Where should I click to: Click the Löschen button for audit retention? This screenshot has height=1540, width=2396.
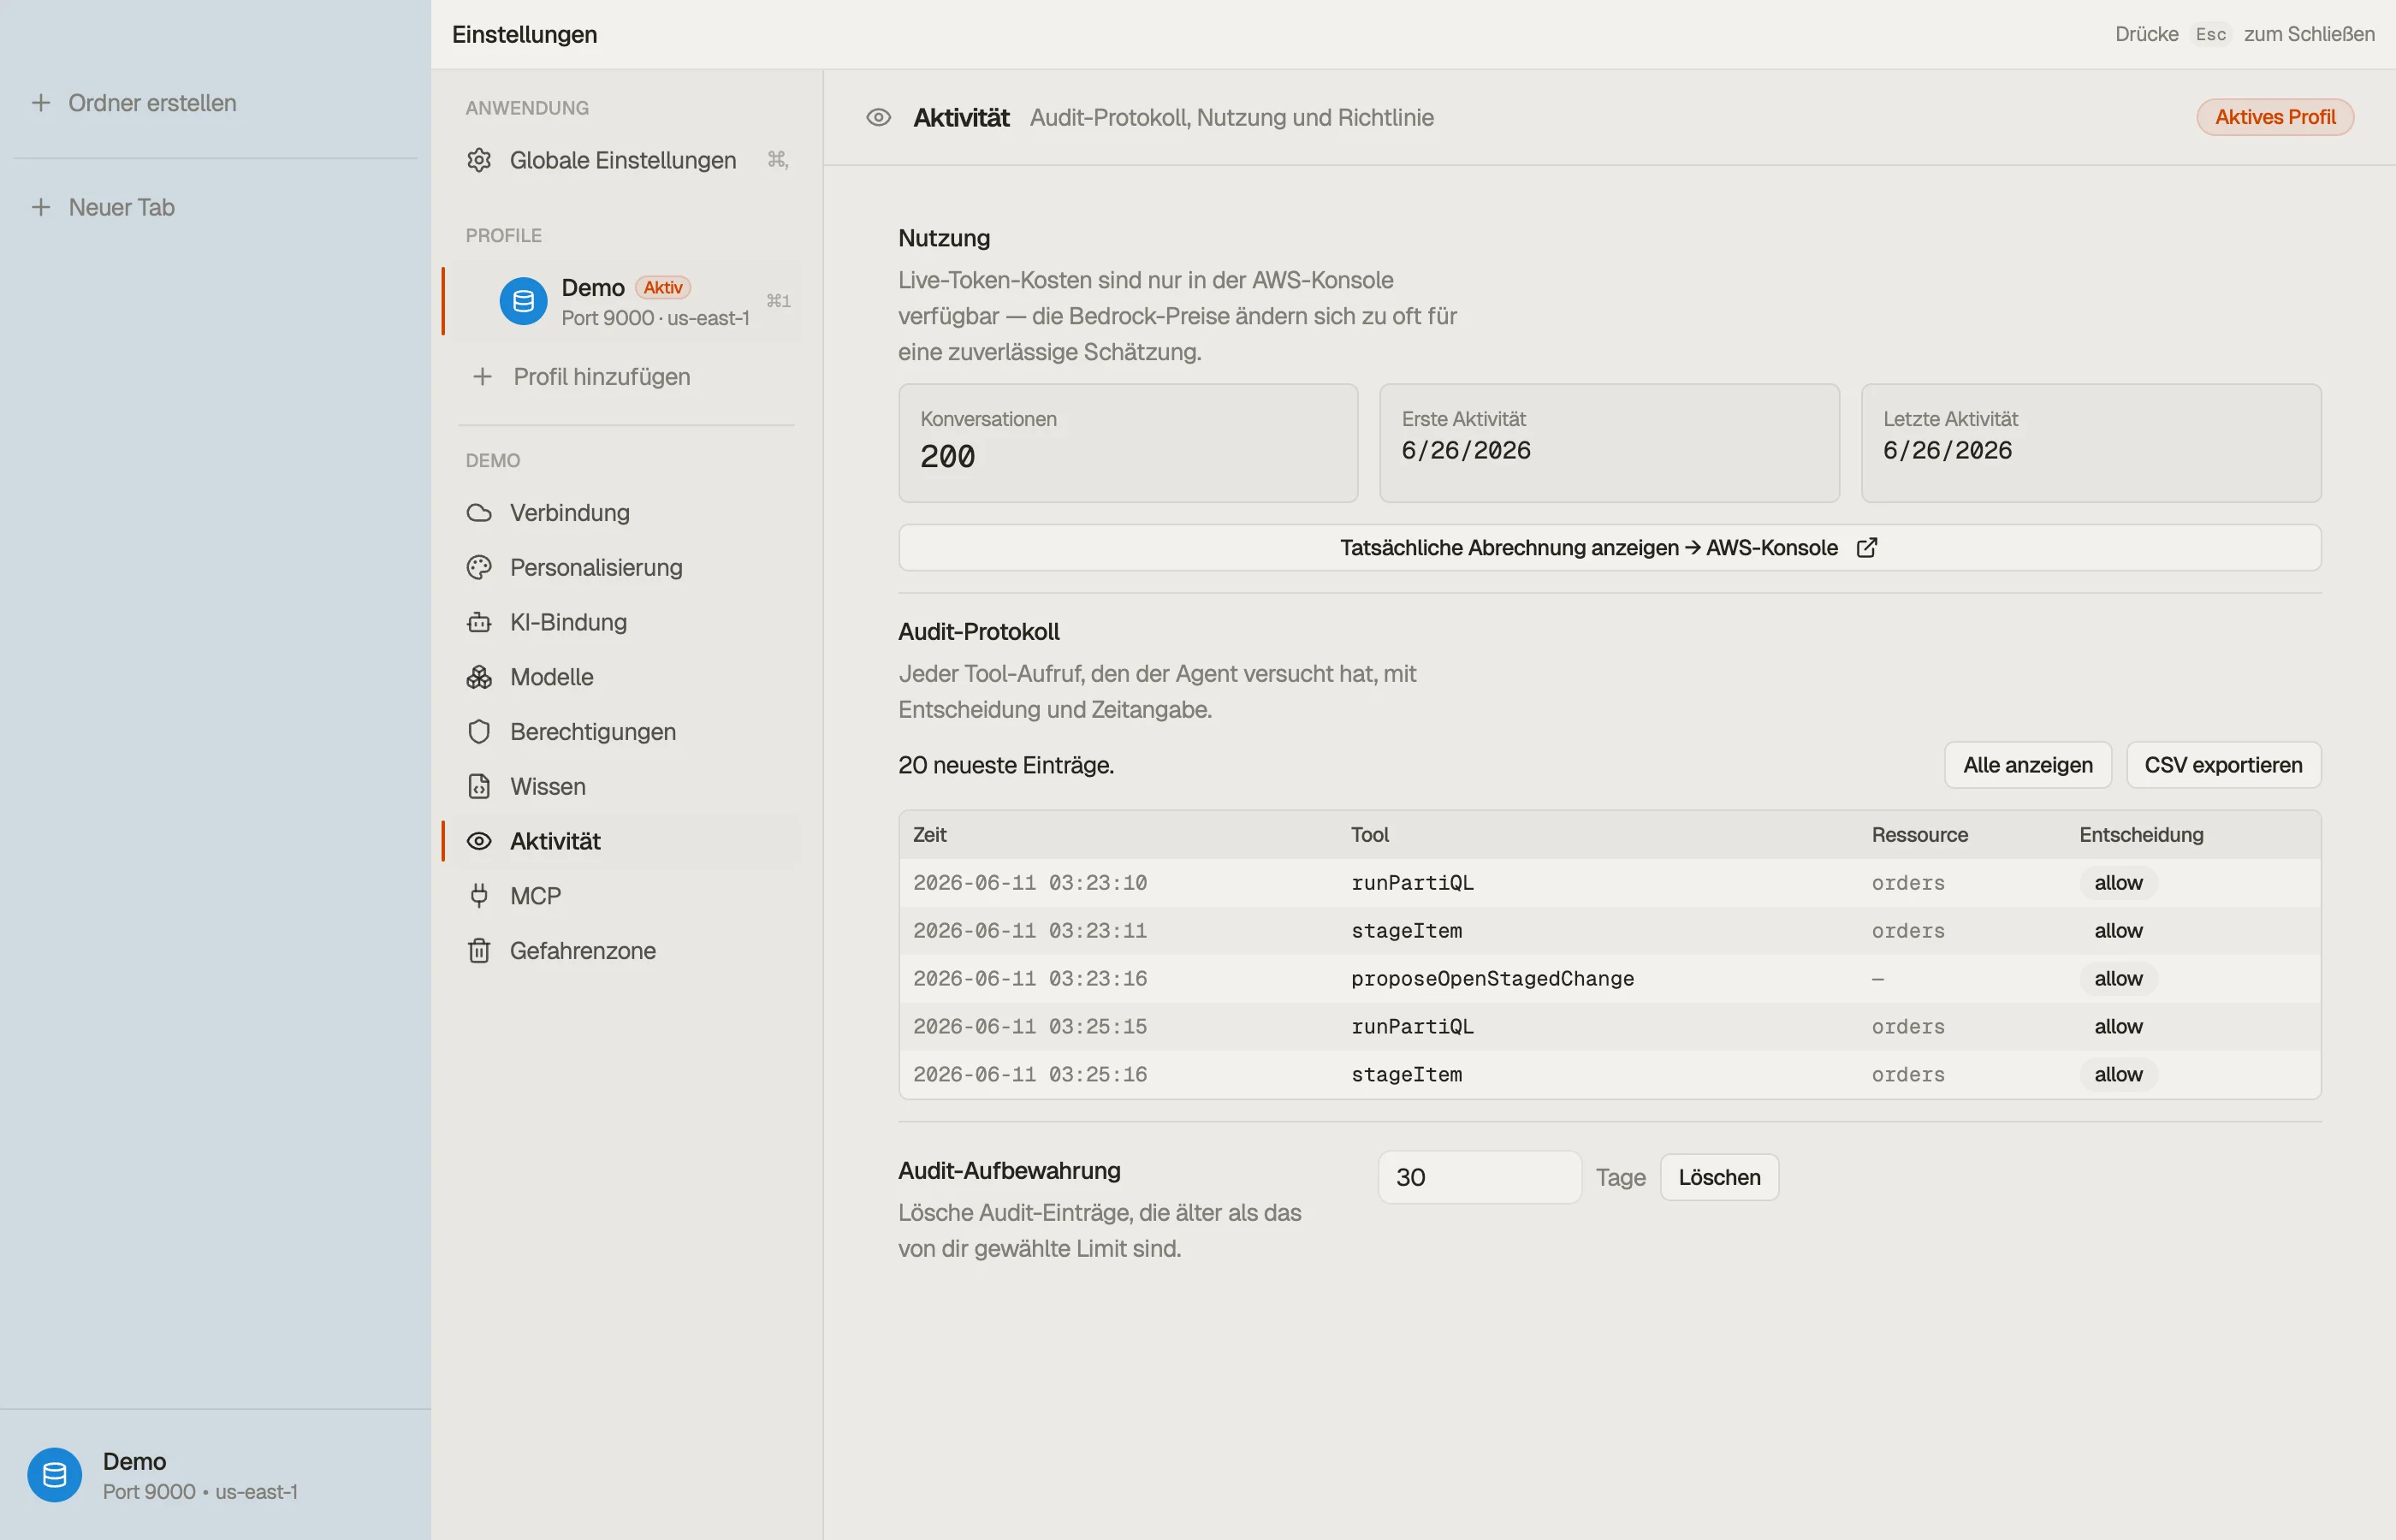pos(1718,1177)
